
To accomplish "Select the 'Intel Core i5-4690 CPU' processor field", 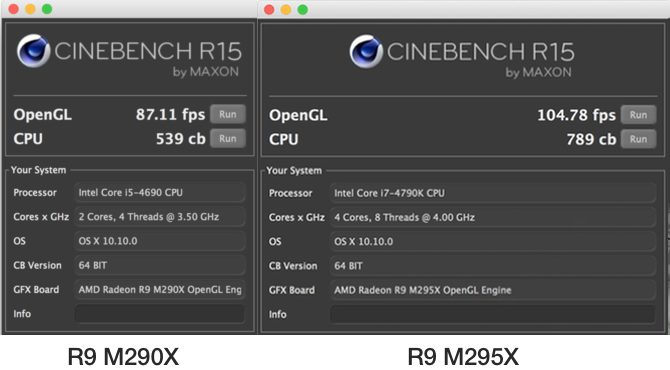I will 160,193.
